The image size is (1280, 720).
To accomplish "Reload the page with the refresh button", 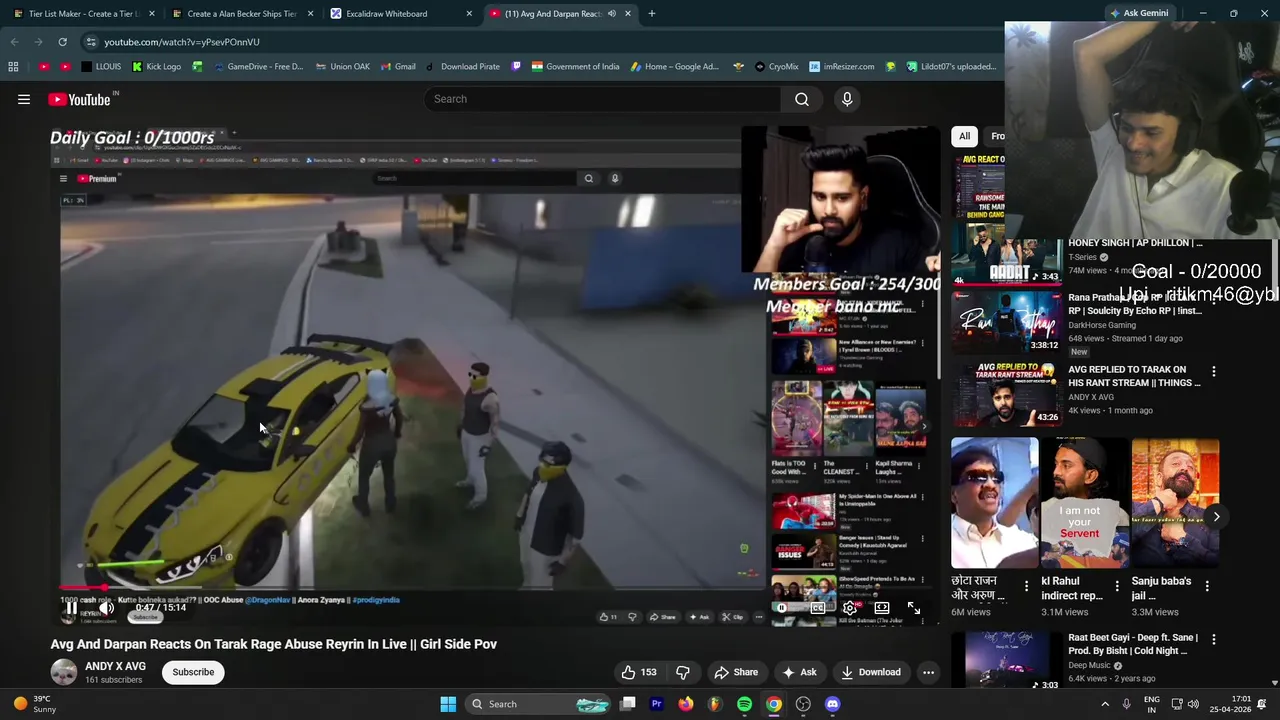I will [x=62, y=42].
